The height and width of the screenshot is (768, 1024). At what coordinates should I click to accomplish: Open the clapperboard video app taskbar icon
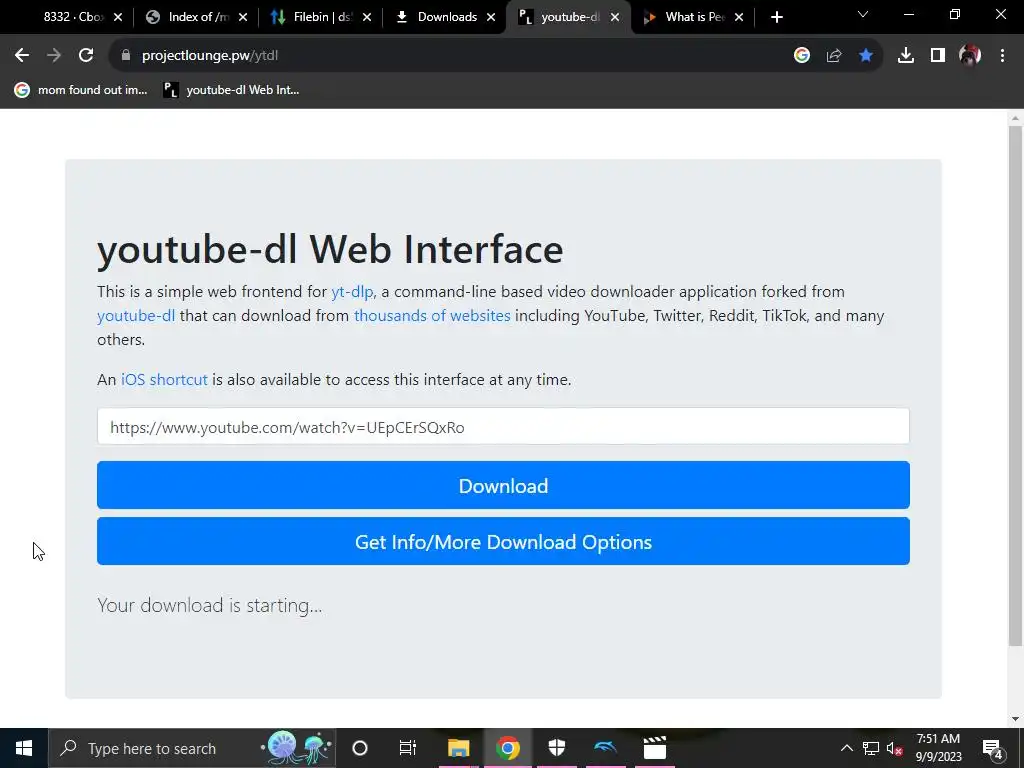click(x=654, y=748)
